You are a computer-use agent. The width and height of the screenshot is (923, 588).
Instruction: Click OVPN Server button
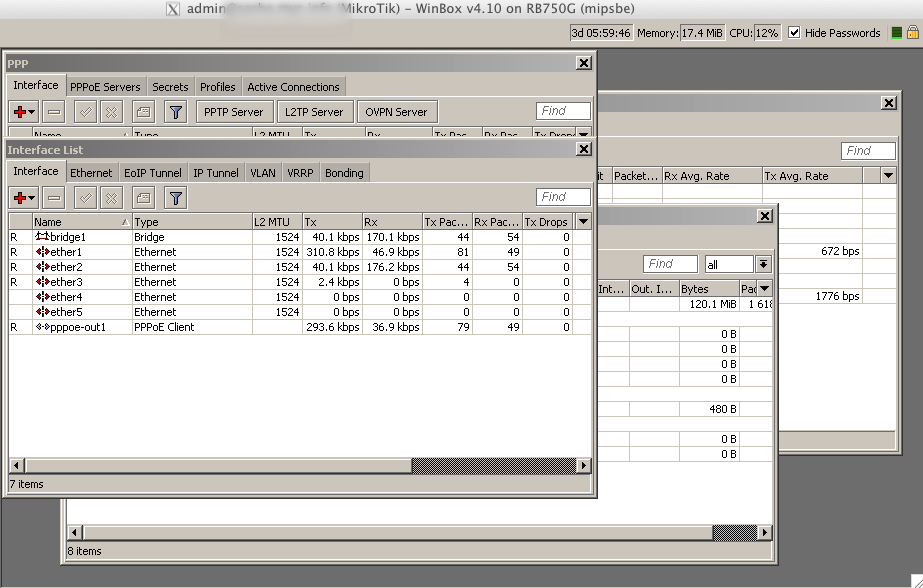pos(396,112)
